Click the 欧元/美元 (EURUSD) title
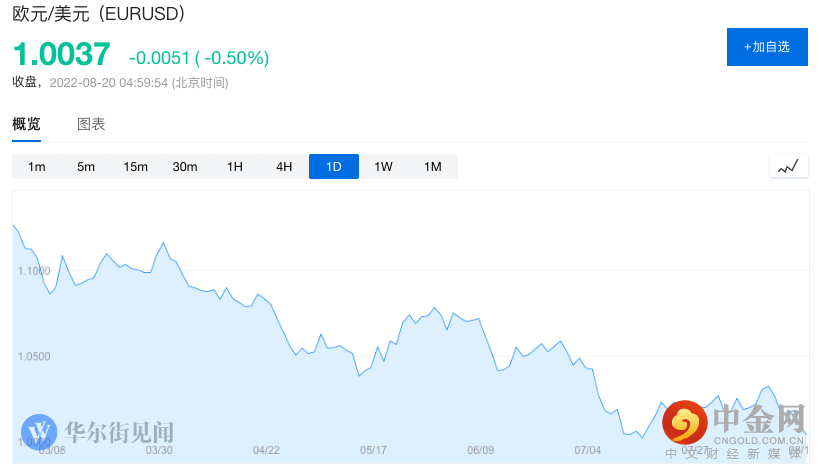 click(x=98, y=14)
